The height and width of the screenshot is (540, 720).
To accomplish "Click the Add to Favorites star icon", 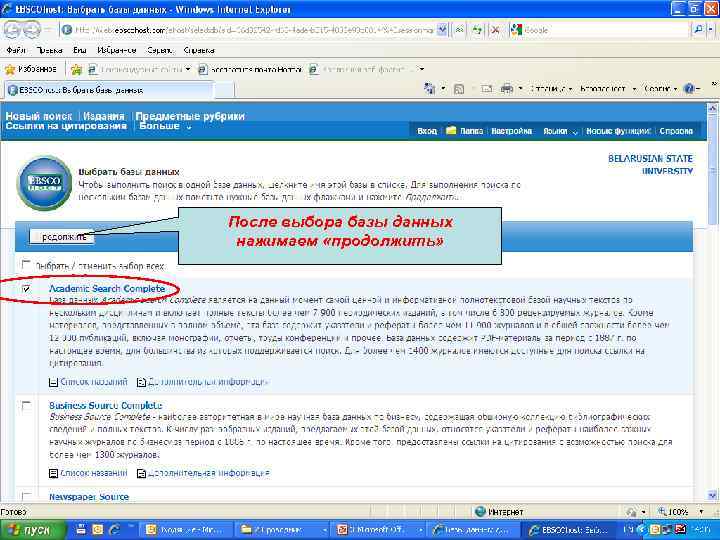I will [76, 69].
